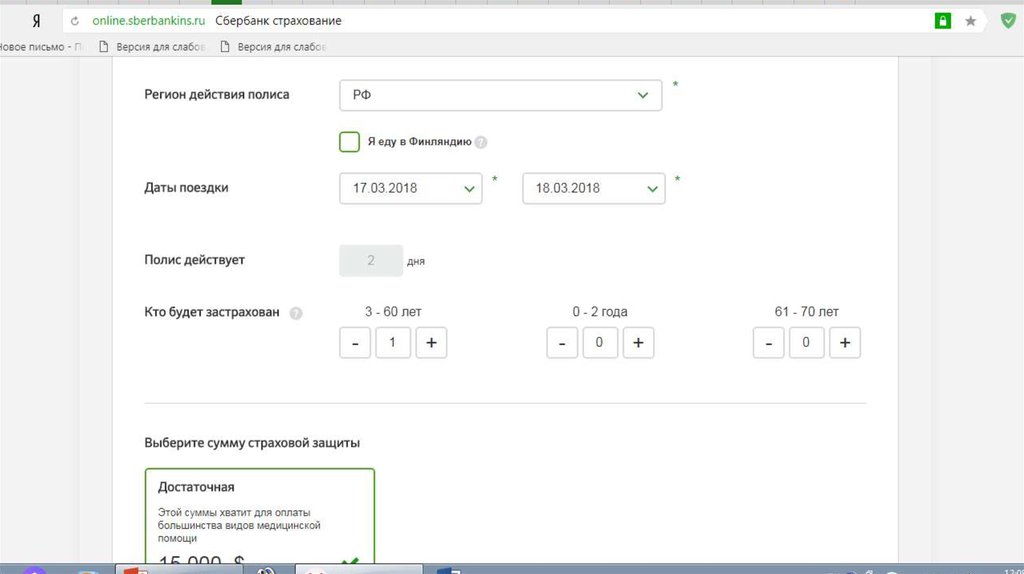Image resolution: width=1024 pixels, height=574 pixels.
Task: Open the second Версия для слабовидящих bookmark
Action: (273, 47)
